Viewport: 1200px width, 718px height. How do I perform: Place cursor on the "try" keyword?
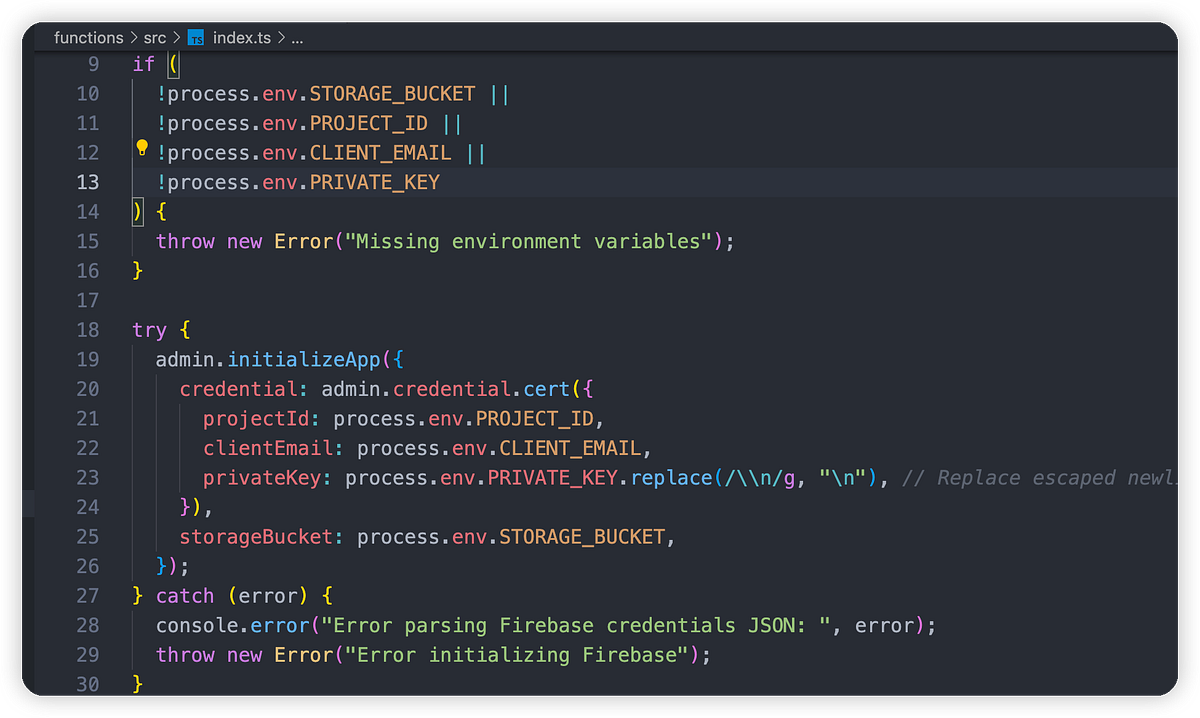point(148,329)
